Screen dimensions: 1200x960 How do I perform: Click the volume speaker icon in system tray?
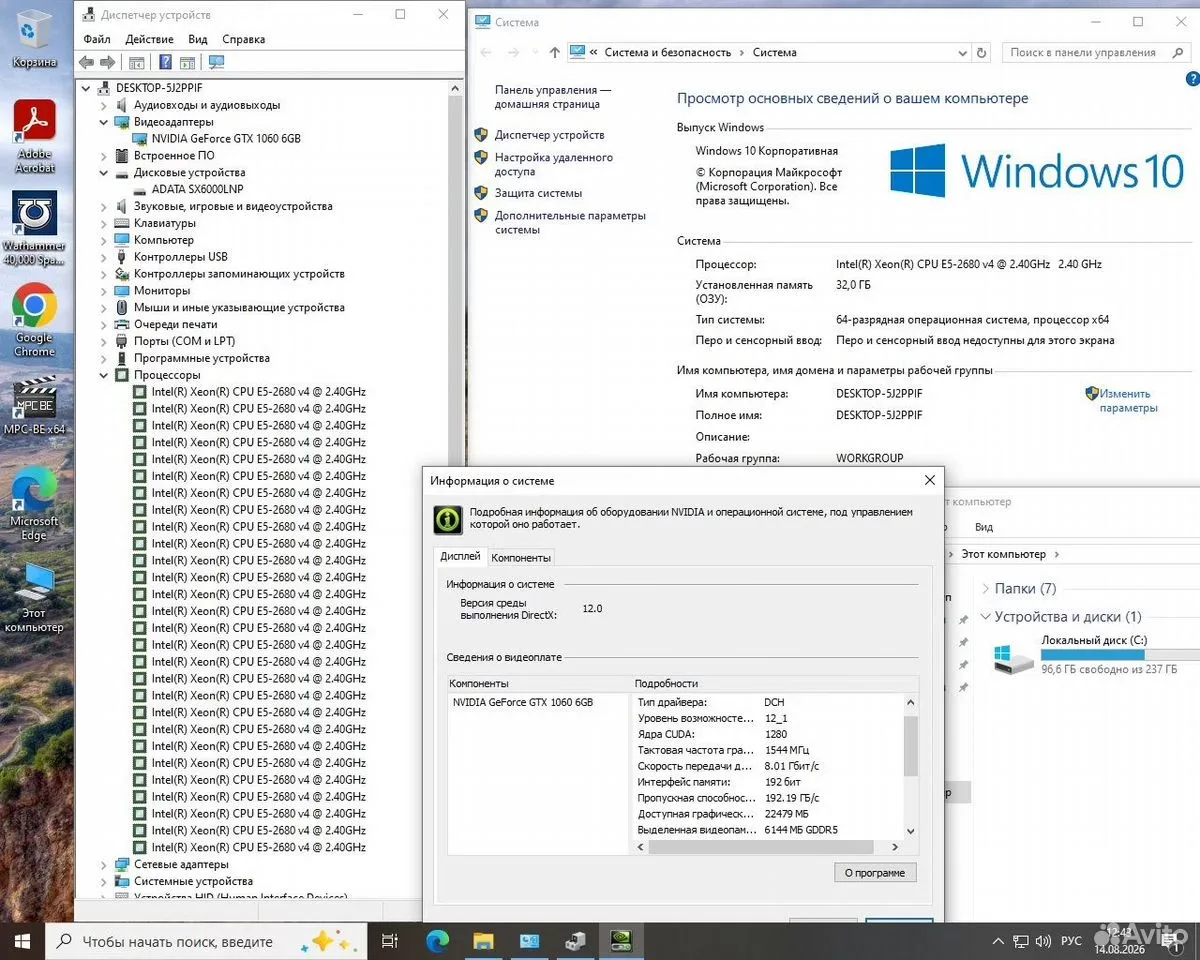click(1042, 941)
